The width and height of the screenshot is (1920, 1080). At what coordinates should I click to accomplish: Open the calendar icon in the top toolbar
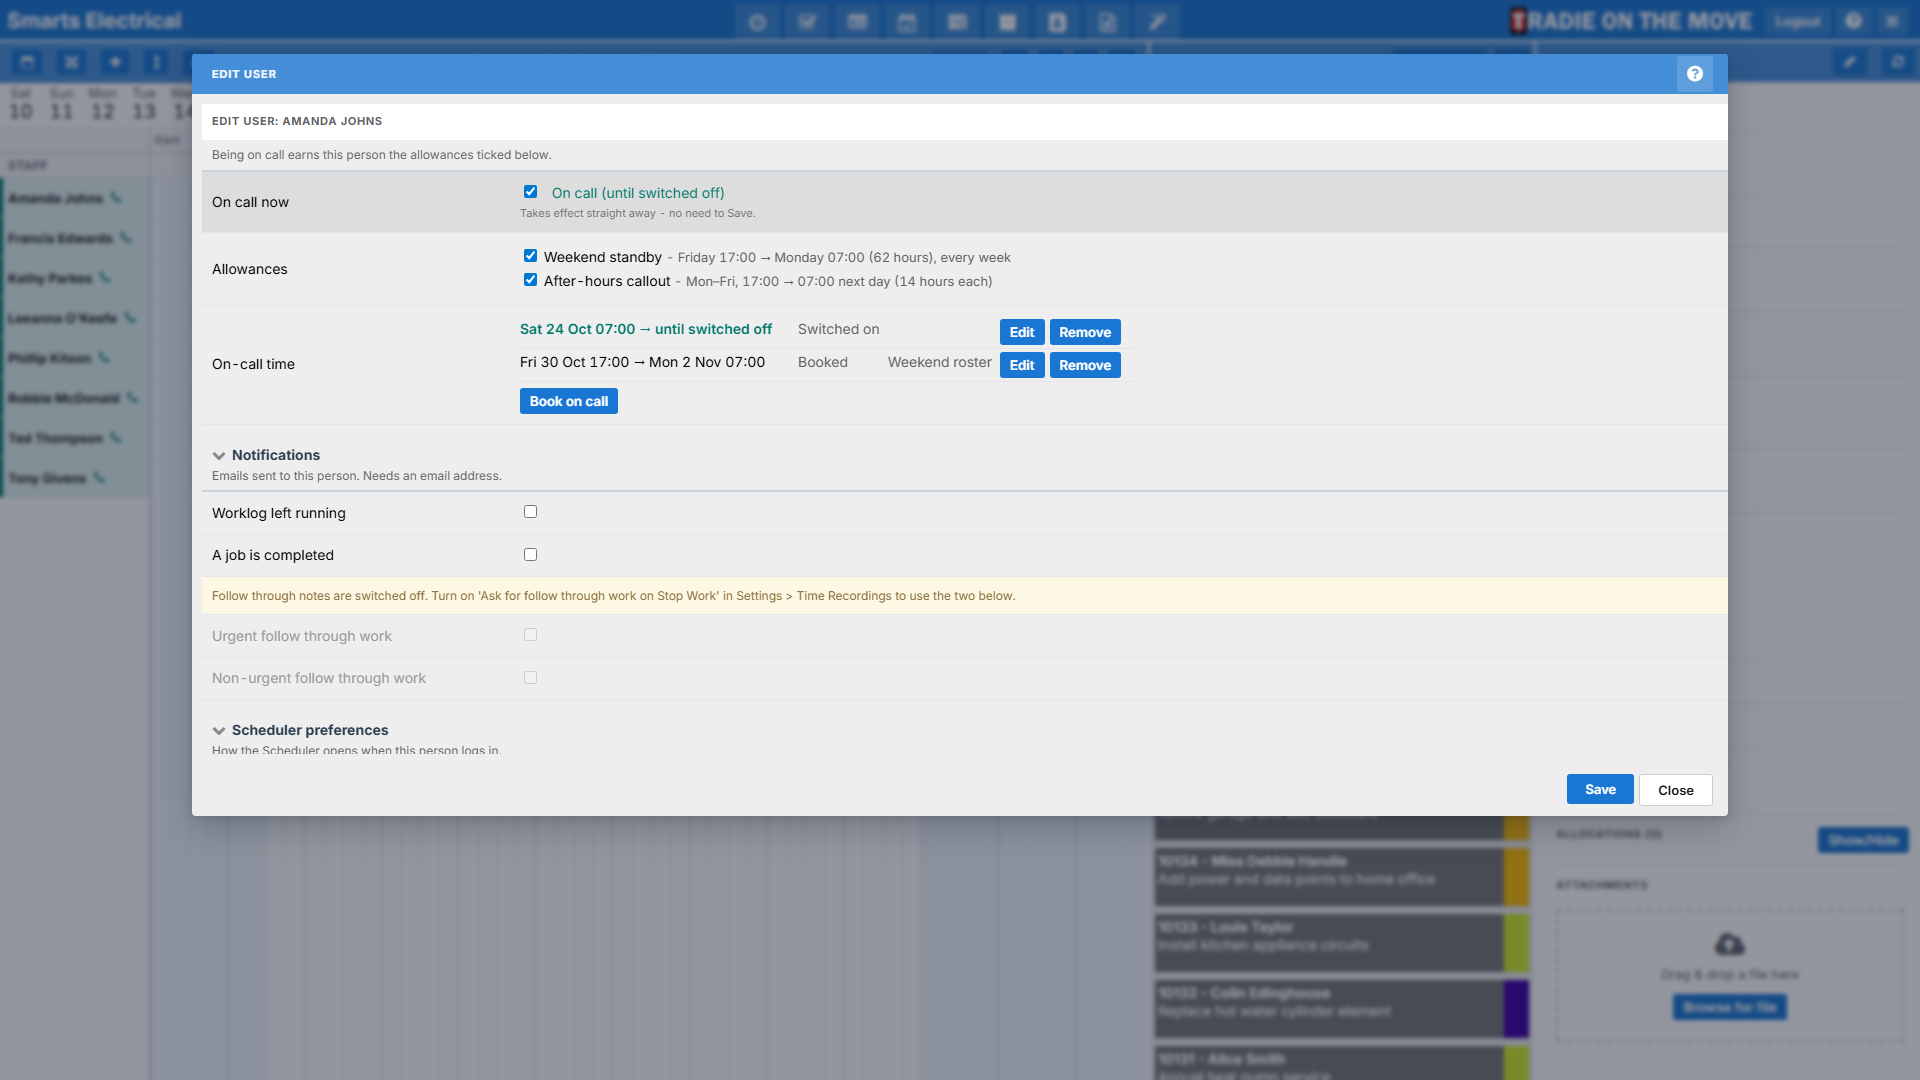coord(907,22)
